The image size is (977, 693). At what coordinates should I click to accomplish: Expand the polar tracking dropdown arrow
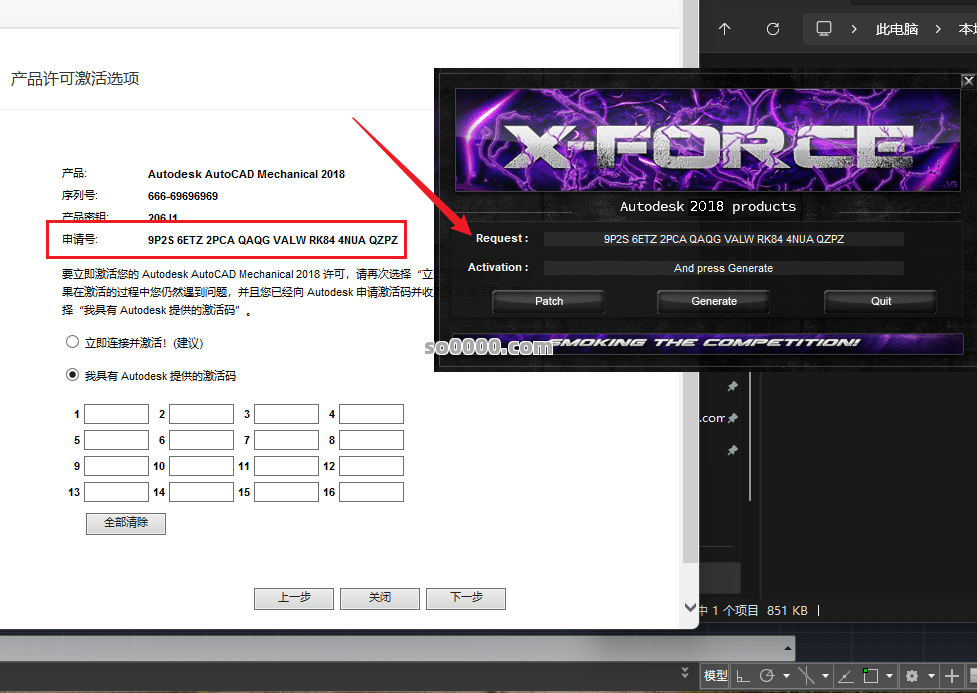click(x=785, y=677)
